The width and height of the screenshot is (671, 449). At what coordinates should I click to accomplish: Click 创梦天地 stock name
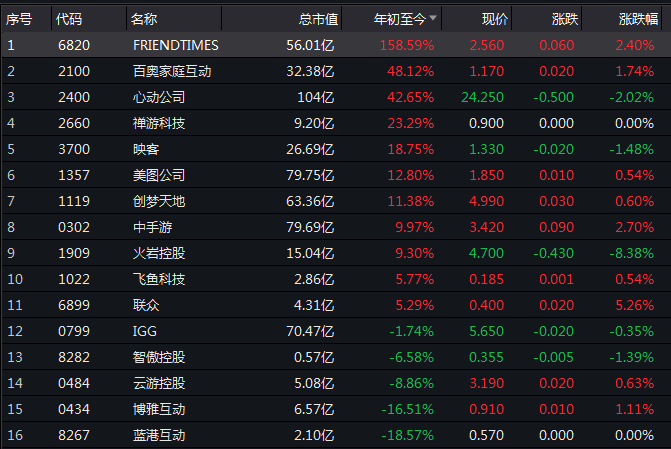pyautogui.click(x=159, y=201)
